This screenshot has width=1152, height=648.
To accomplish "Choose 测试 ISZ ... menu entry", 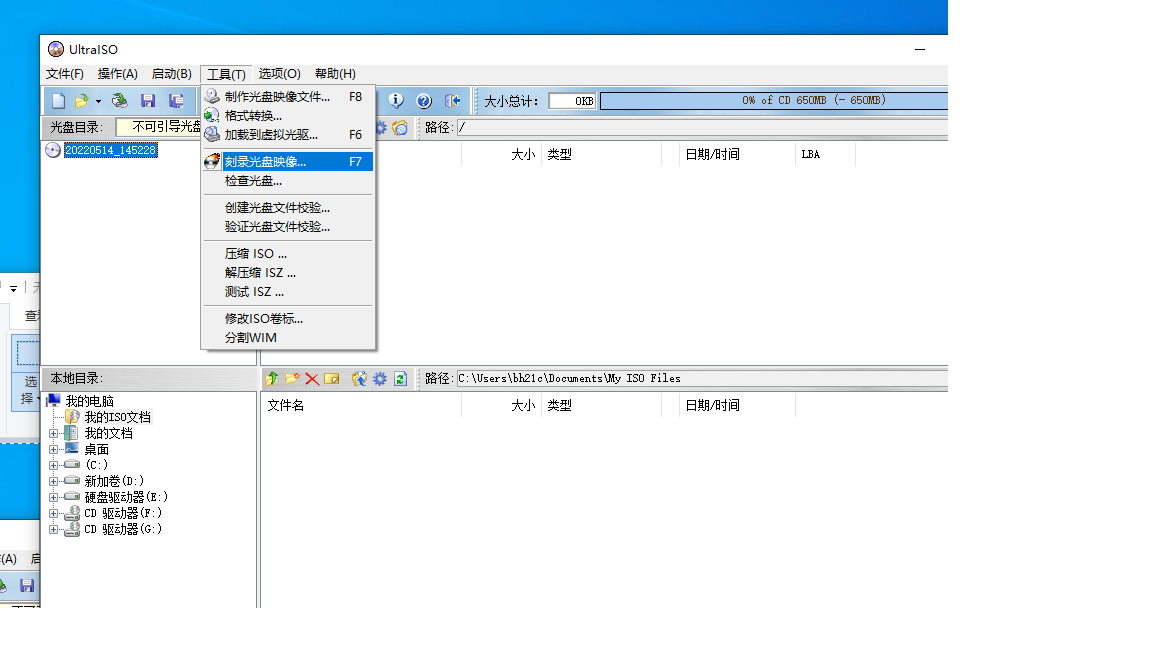I will tap(288, 292).
